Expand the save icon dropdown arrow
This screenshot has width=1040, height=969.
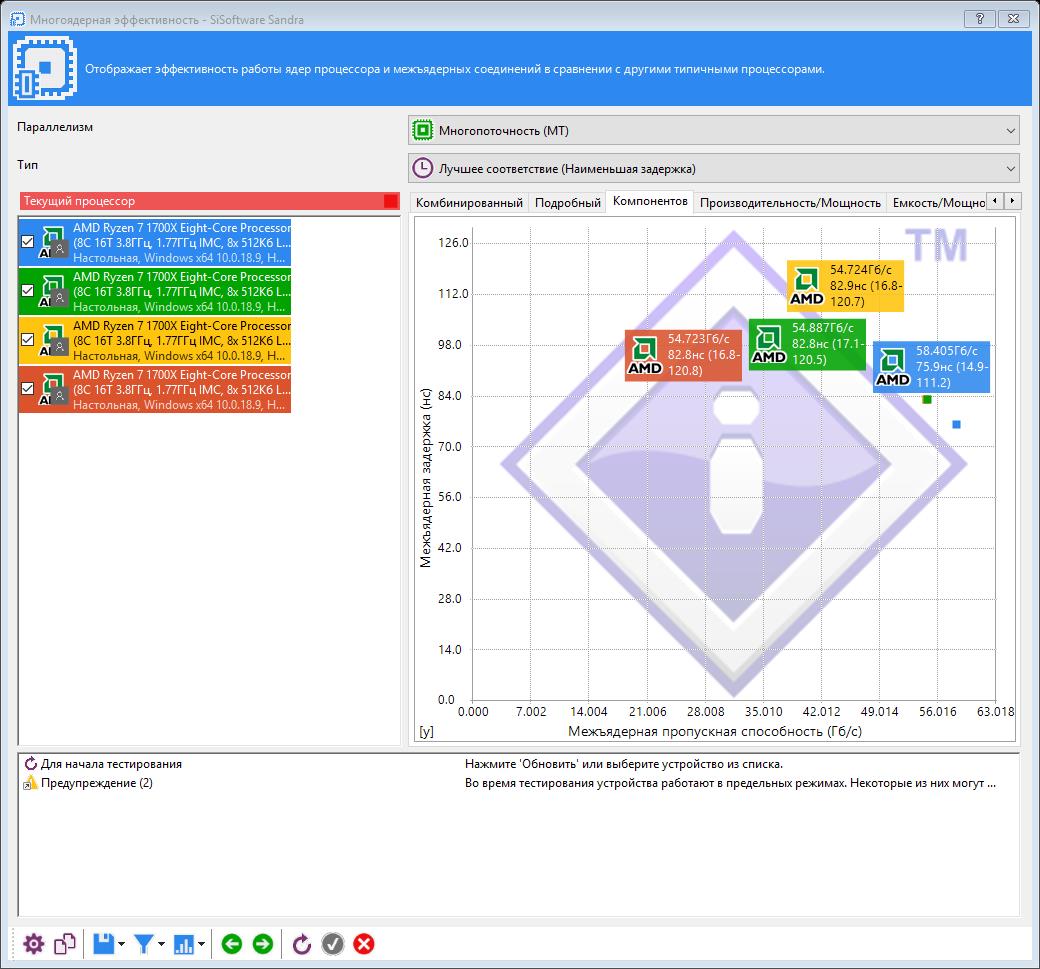121,944
